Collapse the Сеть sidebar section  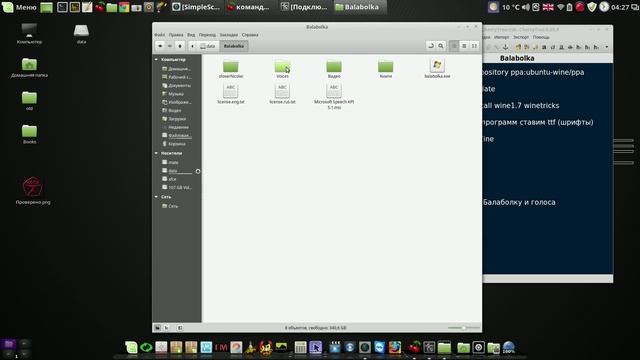pos(156,197)
